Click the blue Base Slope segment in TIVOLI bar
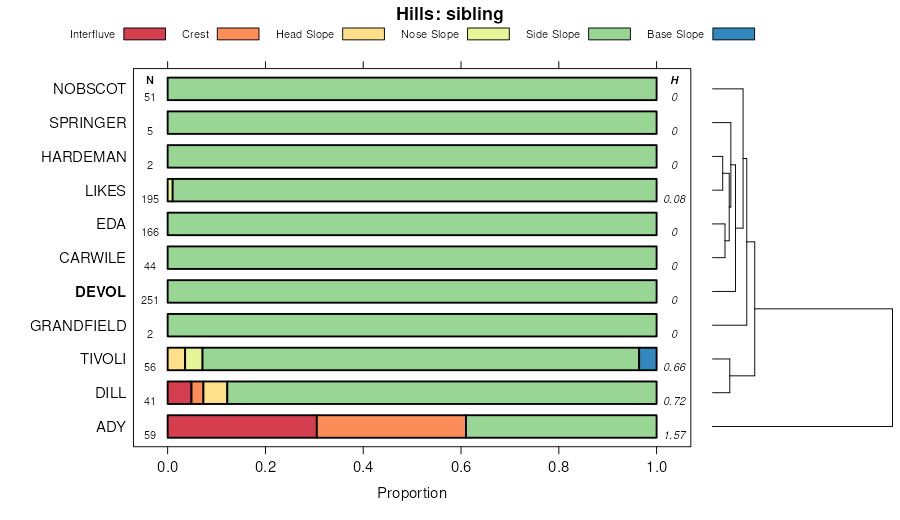Screen dimensions: 900x520 (x=648, y=359)
